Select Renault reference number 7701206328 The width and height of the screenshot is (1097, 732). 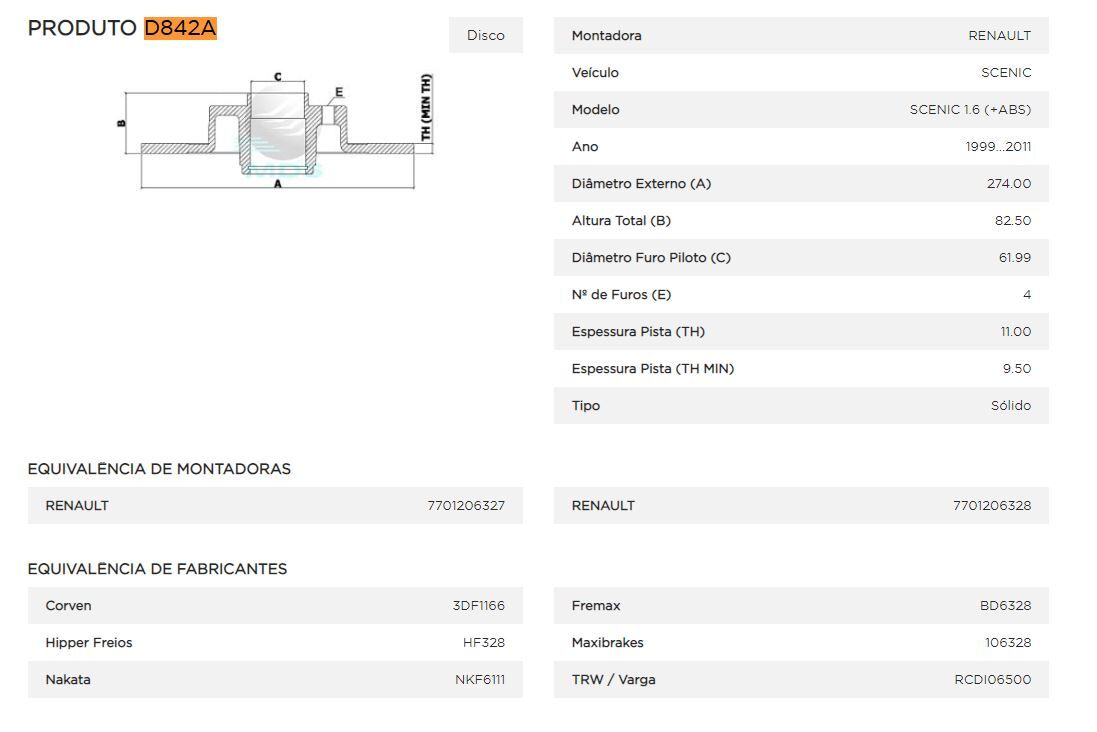click(x=991, y=506)
